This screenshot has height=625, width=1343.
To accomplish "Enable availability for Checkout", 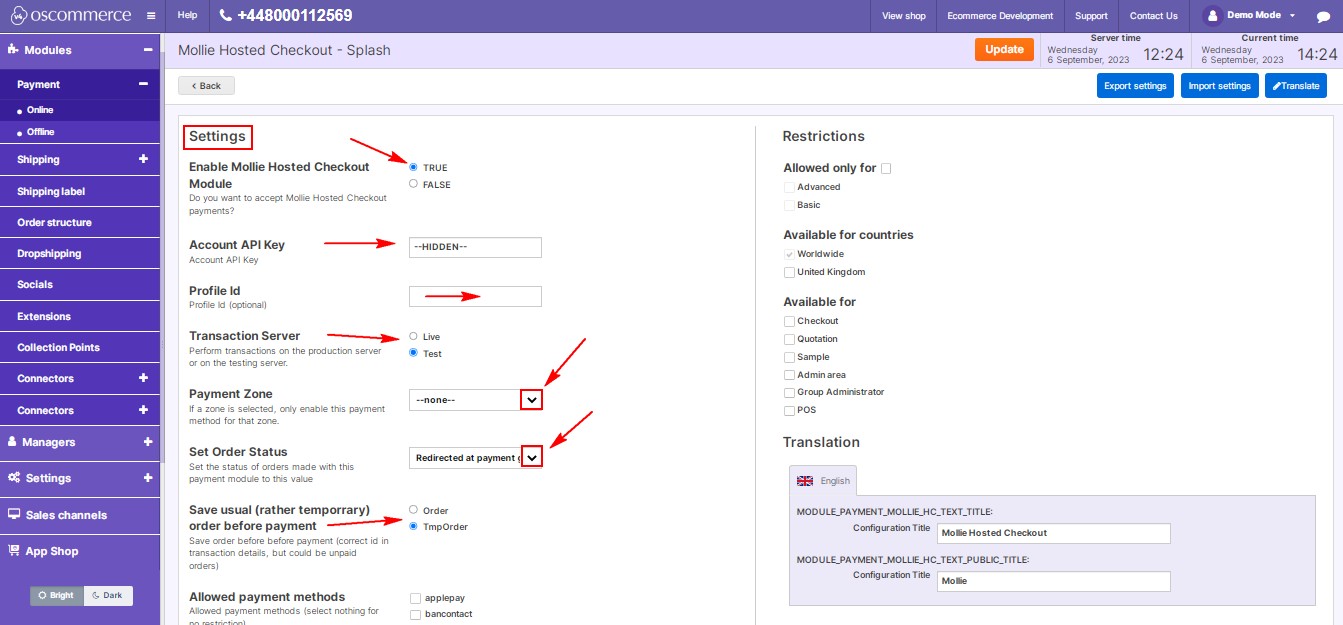I will click(x=789, y=321).
